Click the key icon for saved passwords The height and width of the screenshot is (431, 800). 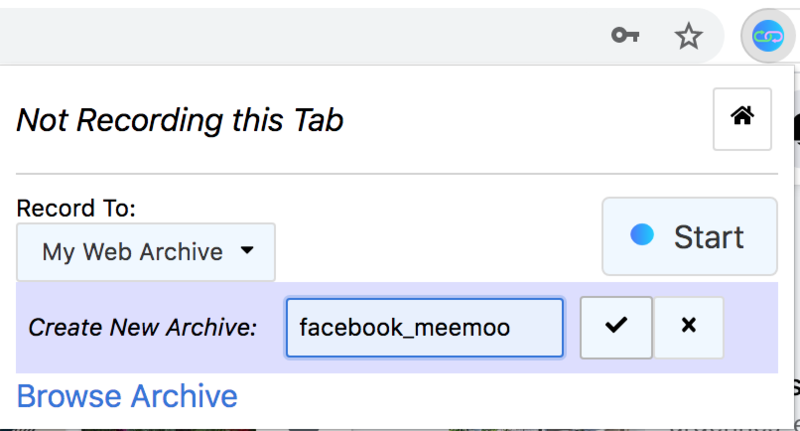pyautogui.click(x=626, y=36)
